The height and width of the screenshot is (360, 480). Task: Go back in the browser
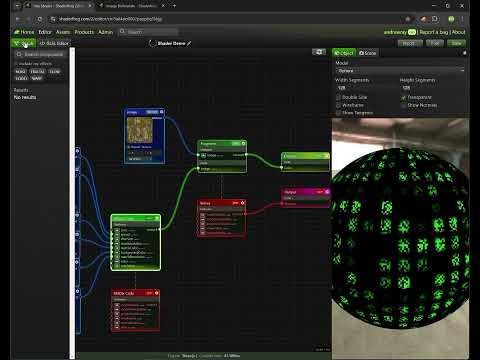[18, 19]
